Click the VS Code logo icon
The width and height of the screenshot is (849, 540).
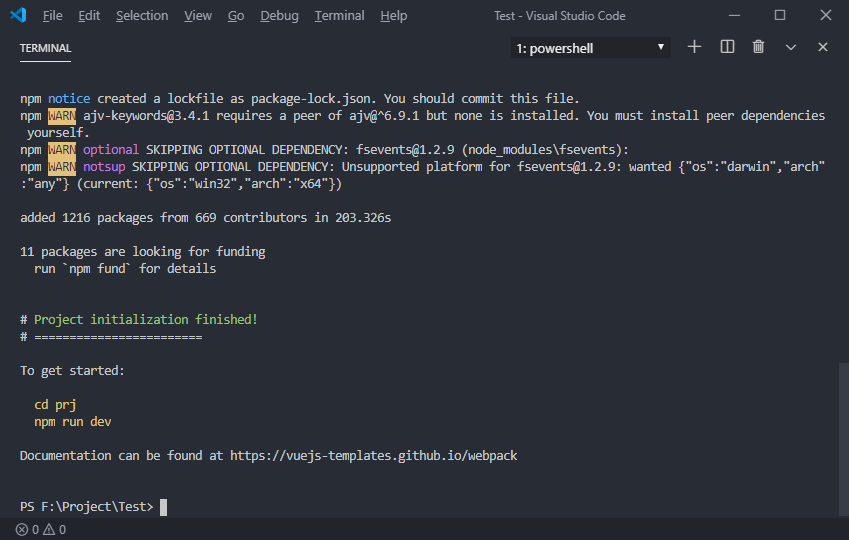(18, 15)
